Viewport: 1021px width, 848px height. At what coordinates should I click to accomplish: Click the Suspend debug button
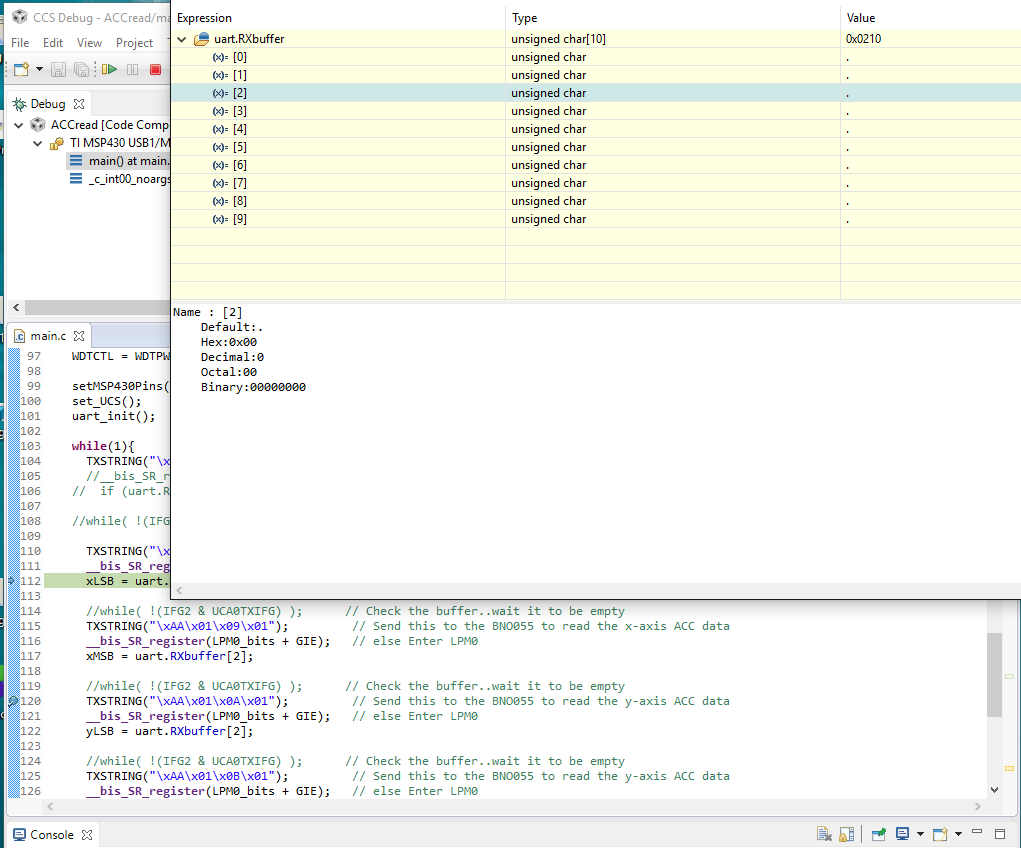coord(132,70)
